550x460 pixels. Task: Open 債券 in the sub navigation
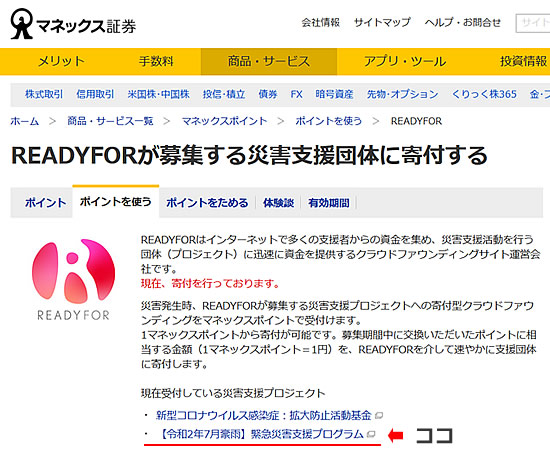click(268, 94)
